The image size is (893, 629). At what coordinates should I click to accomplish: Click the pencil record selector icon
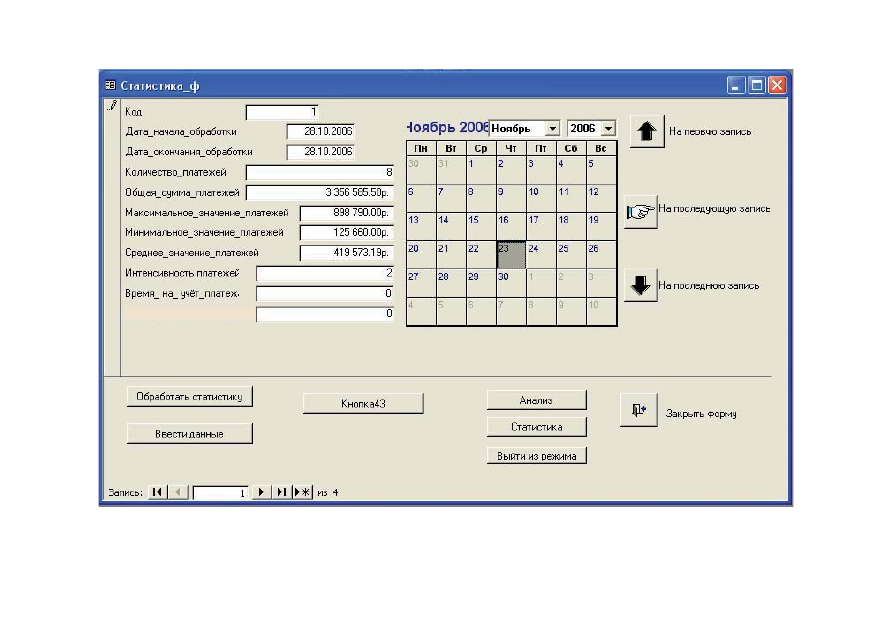click(x=112, y=105)
